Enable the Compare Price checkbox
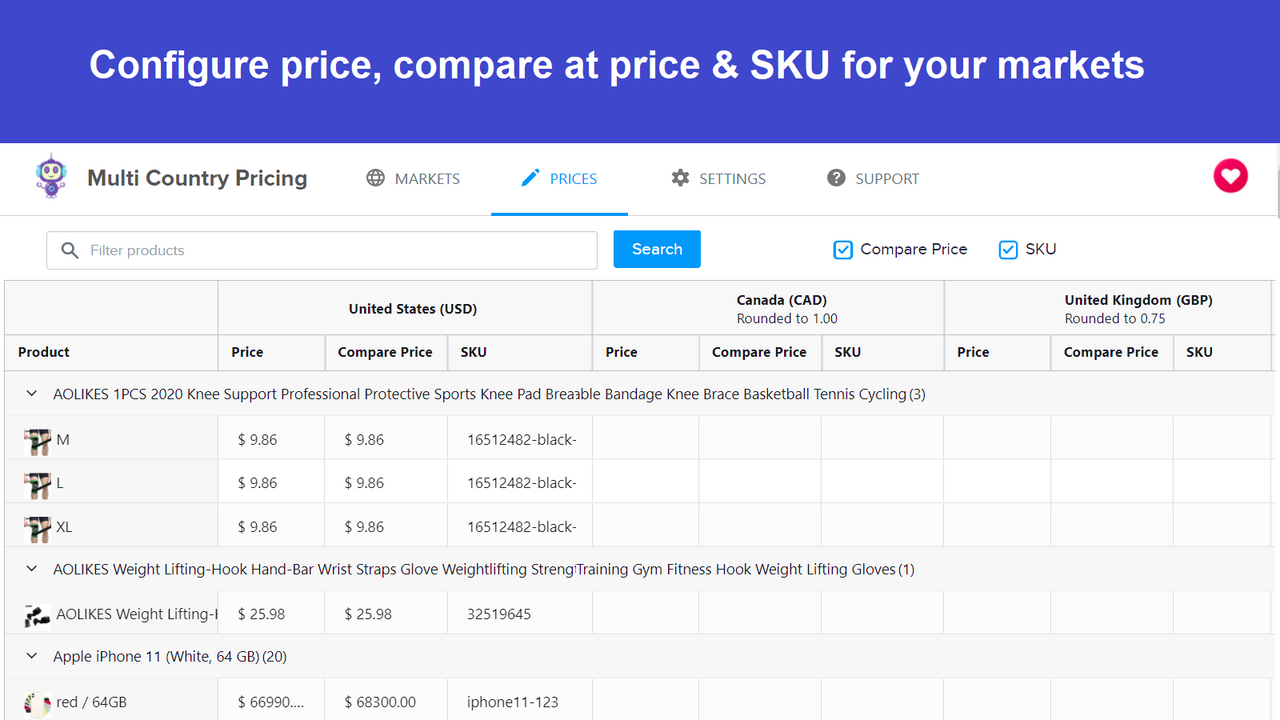Image resolution: width=1280 pixels, height=720 pixels. click(843, 249)
